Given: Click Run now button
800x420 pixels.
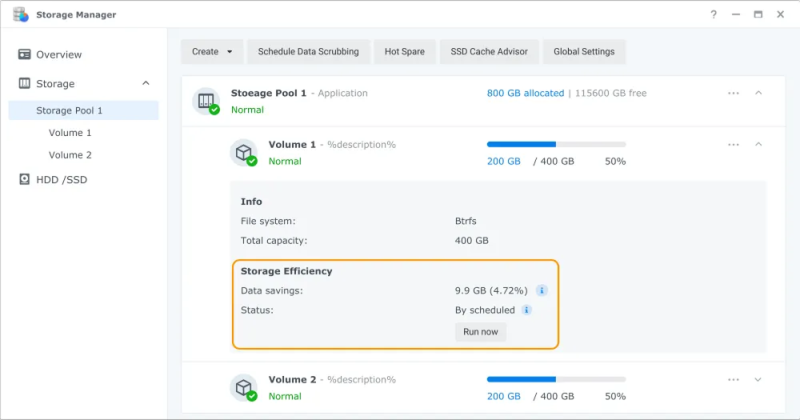Looking at the screenshot, I should 480,332.
